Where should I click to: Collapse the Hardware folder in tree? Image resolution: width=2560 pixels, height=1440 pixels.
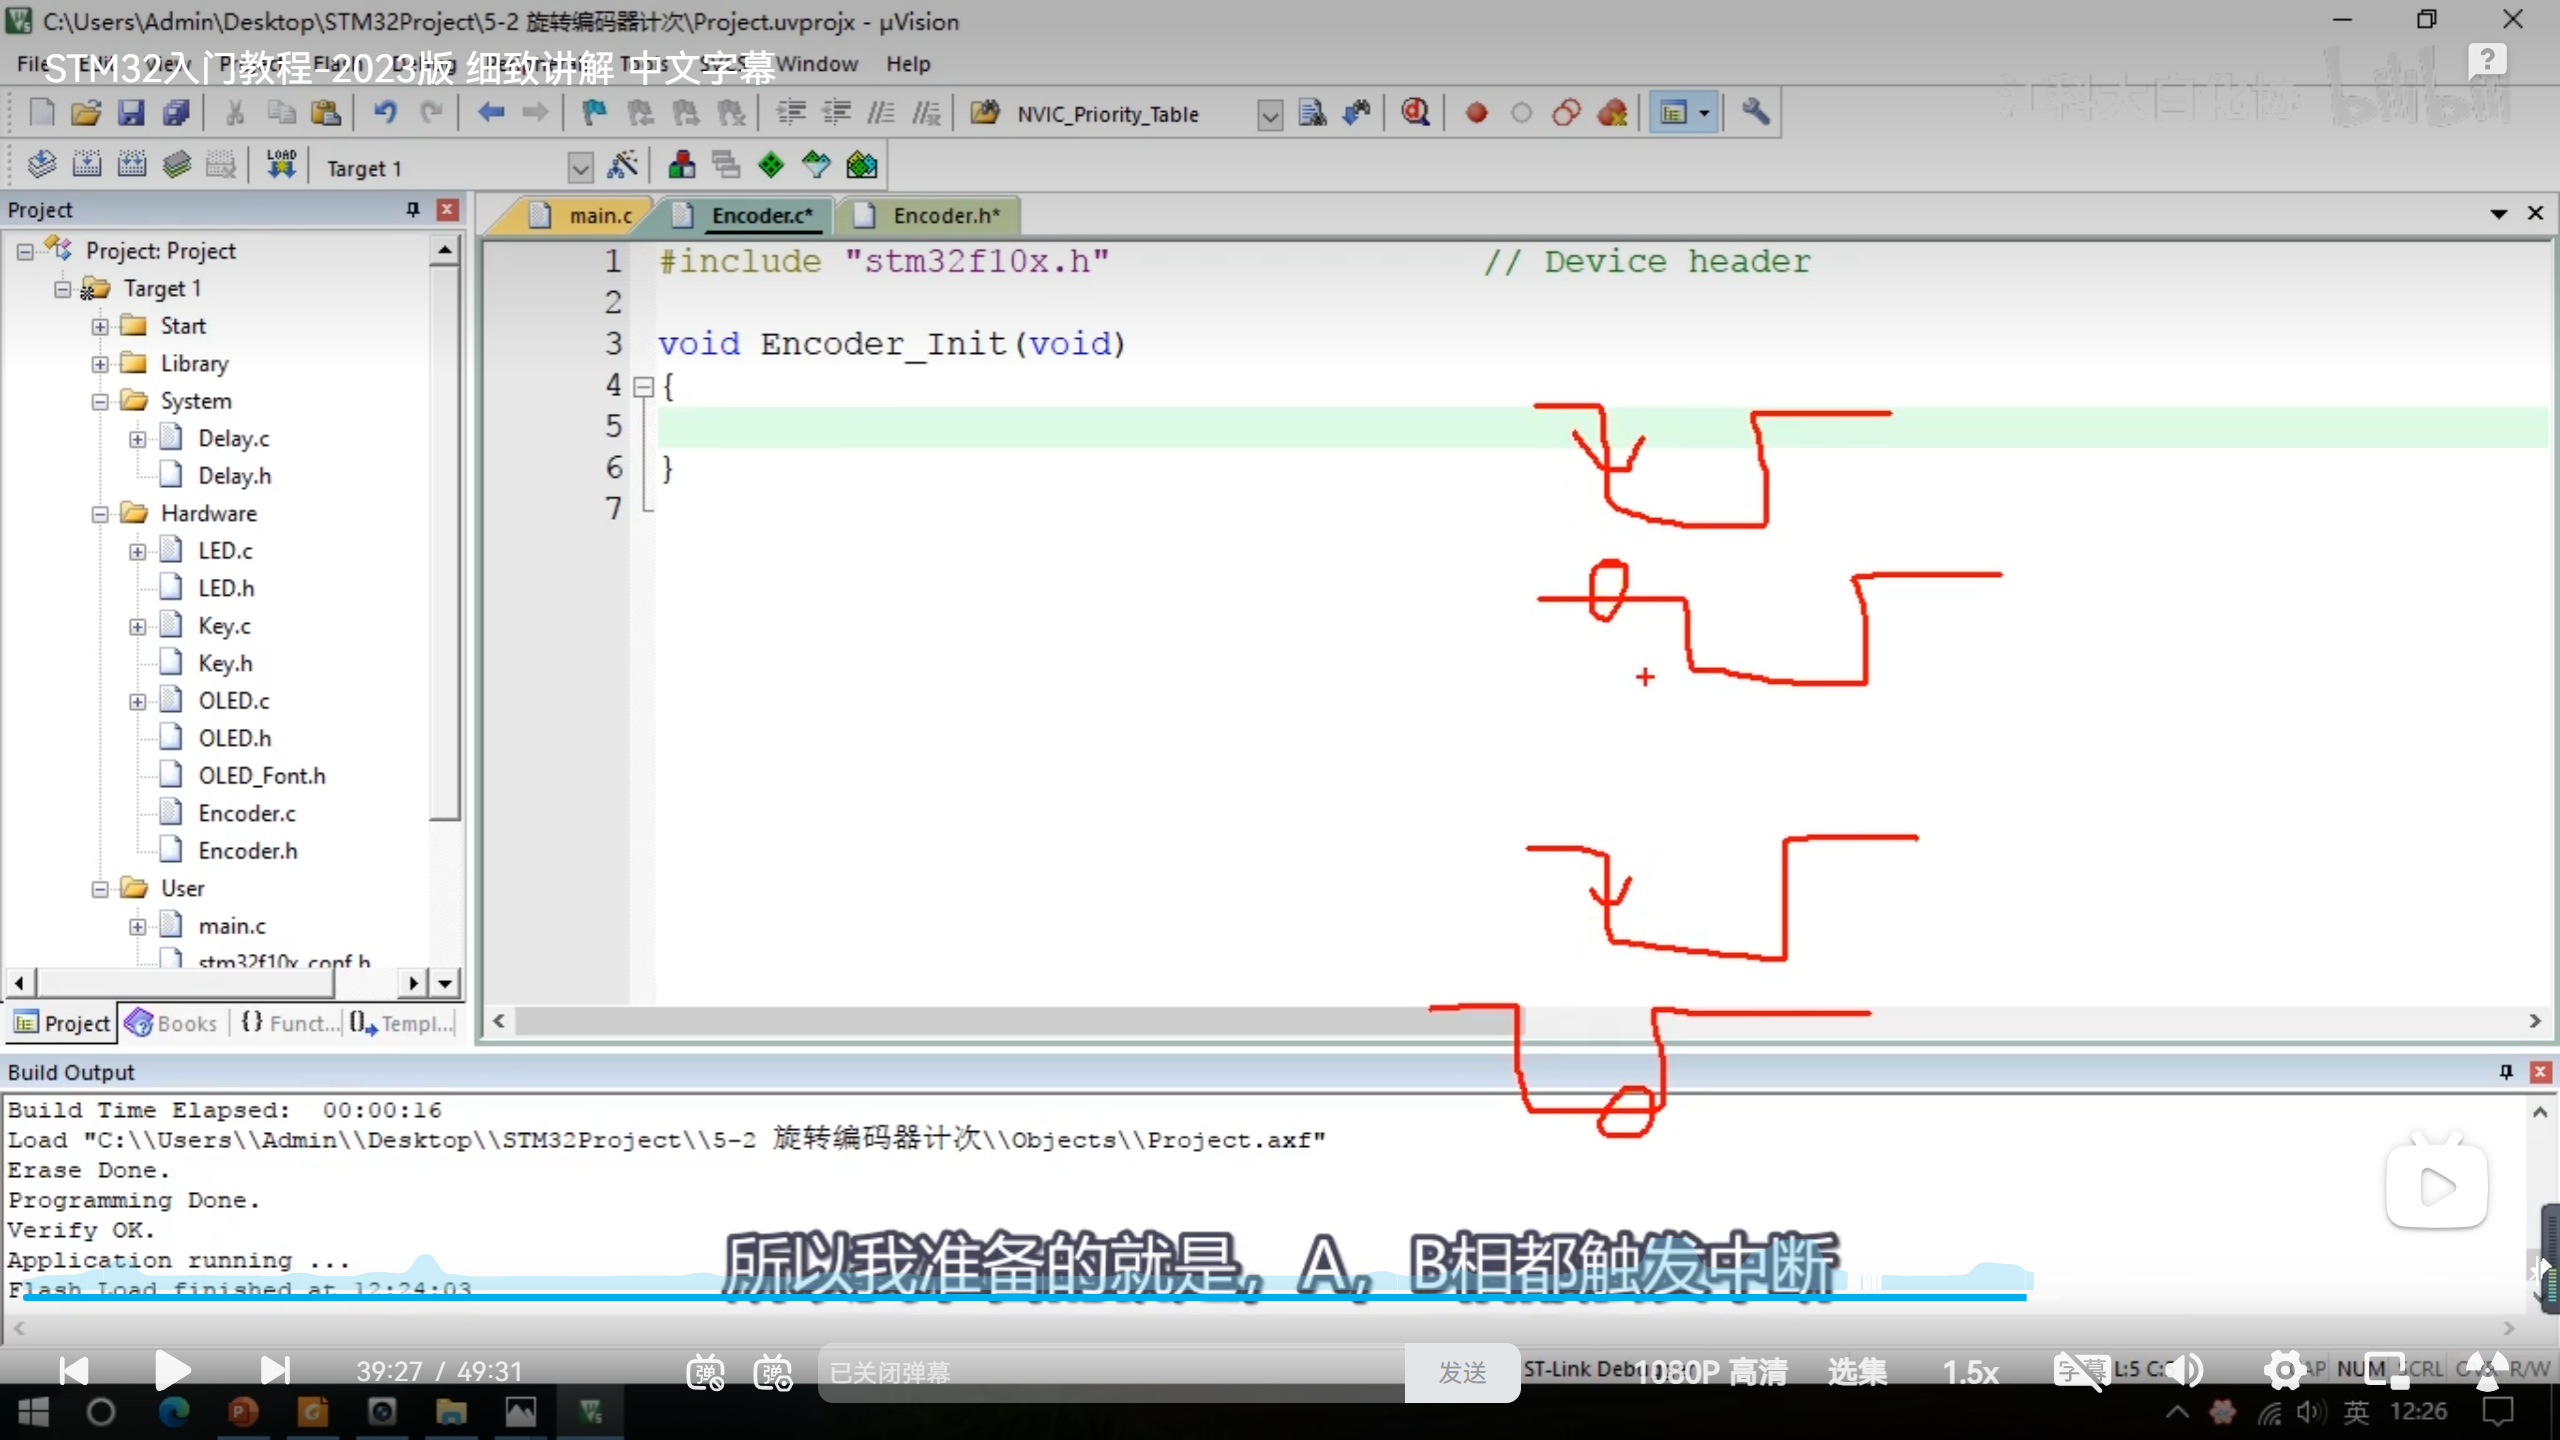coord(100,514)
